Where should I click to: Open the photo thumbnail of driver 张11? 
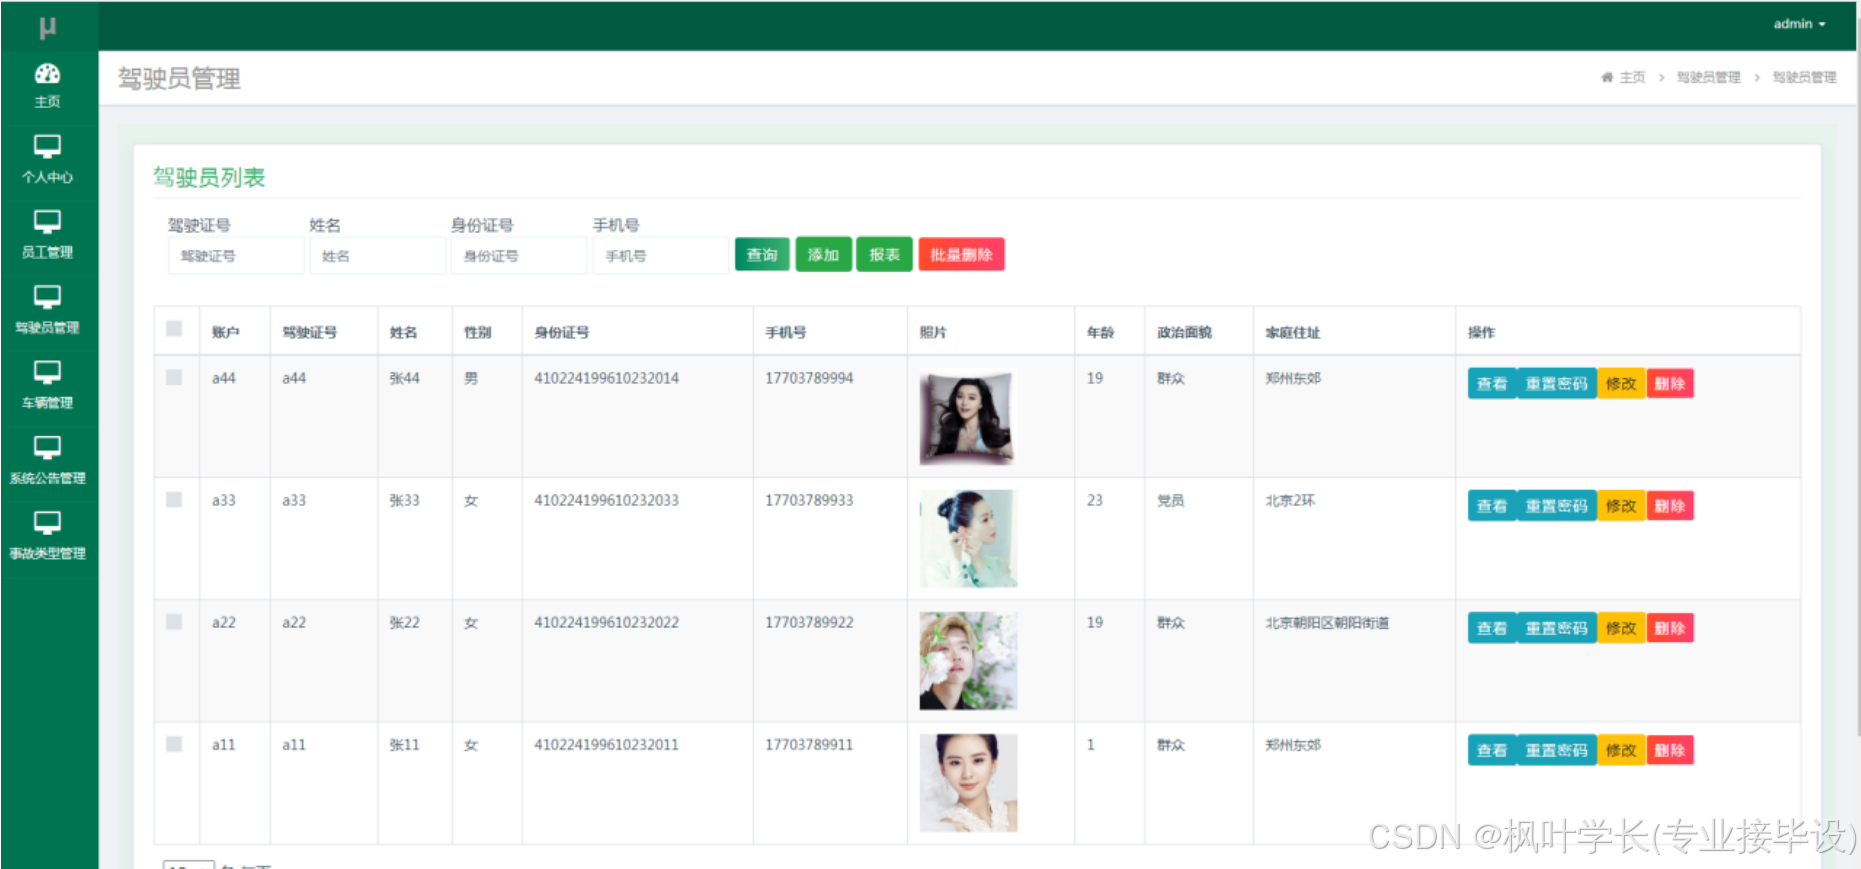pyautogui.click(x=968, y=783)
